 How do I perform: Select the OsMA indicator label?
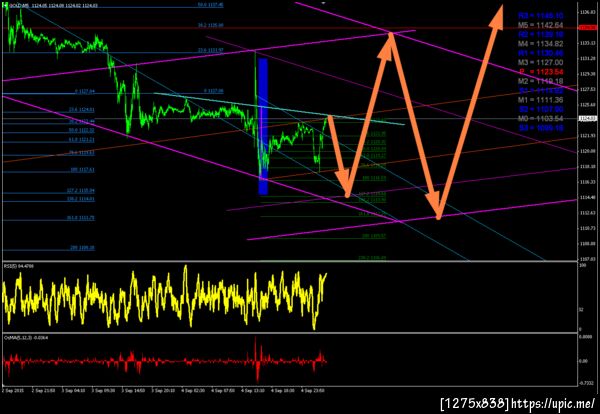pos(26,338)
